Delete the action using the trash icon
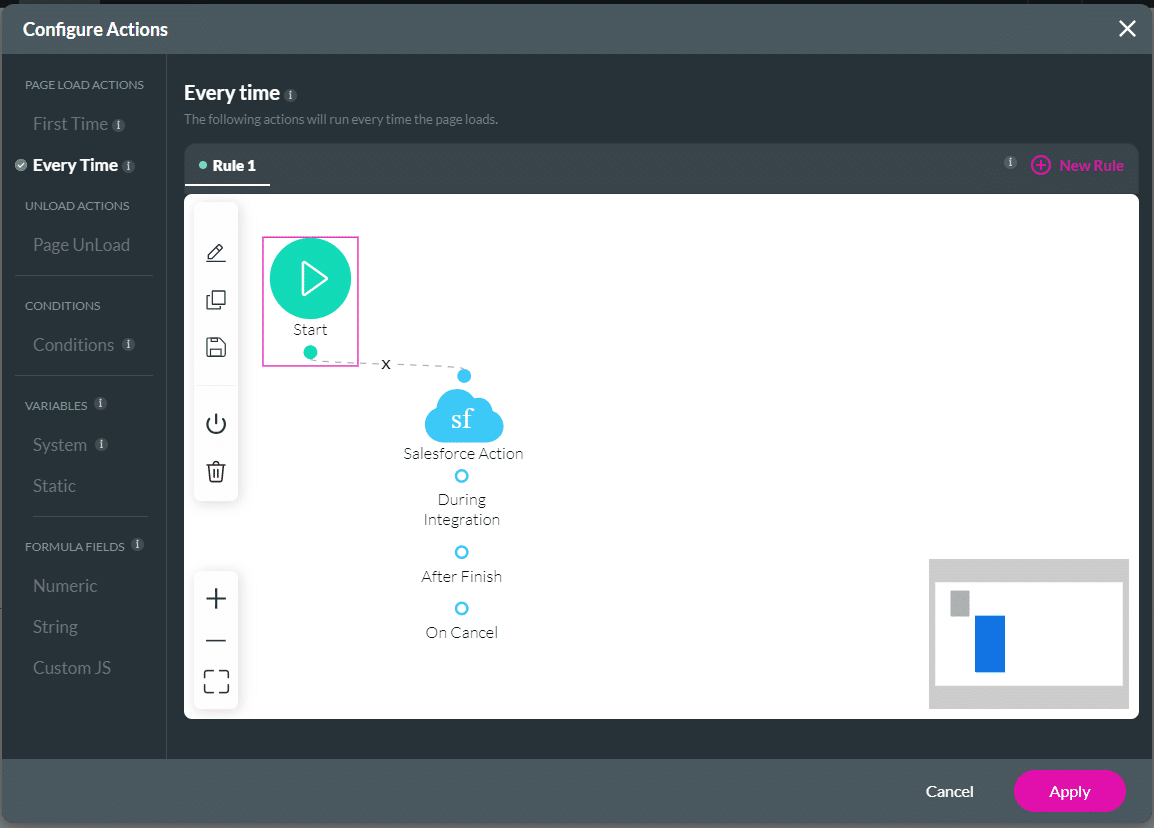 pyautogui.click(x=215, y=471)
